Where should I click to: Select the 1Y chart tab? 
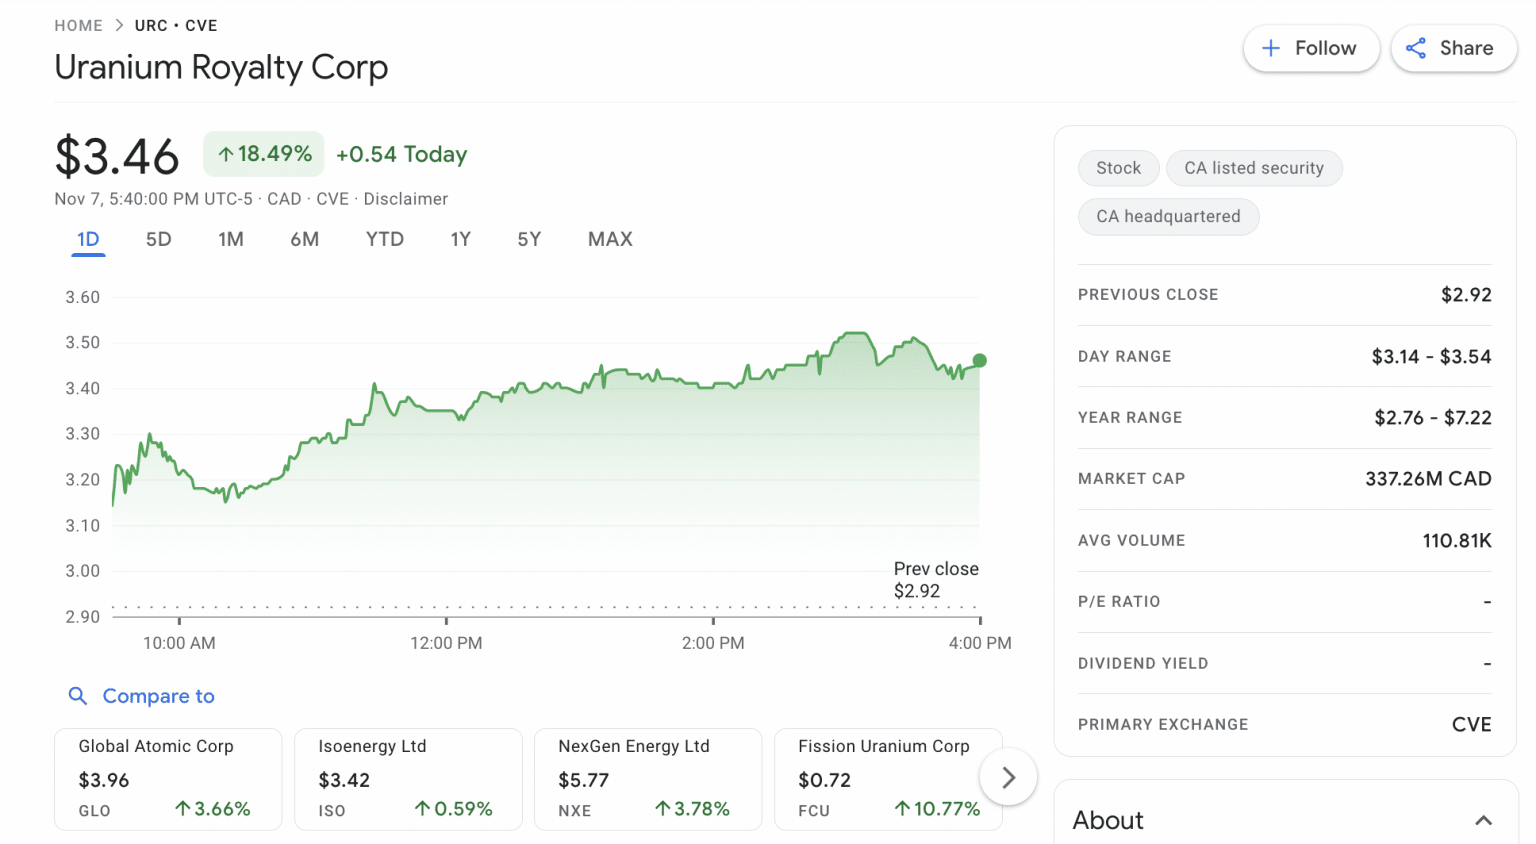[x=460, y=239]
